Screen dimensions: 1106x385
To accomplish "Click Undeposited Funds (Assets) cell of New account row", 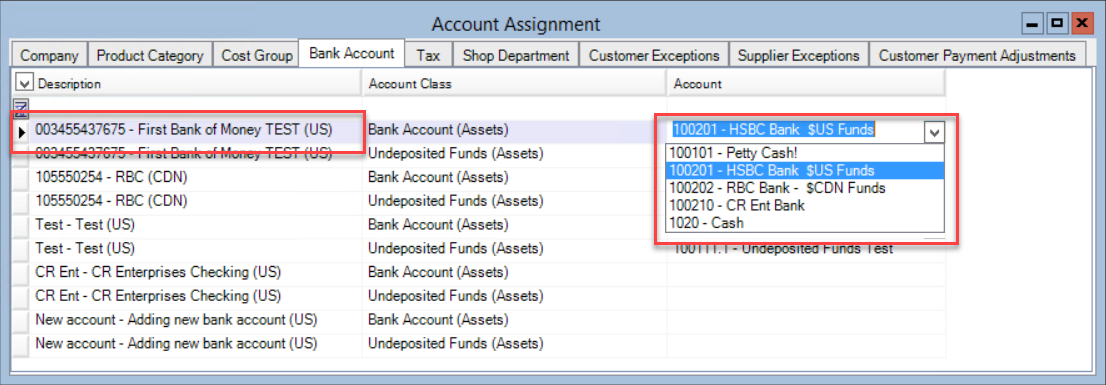I will point(514,343).
